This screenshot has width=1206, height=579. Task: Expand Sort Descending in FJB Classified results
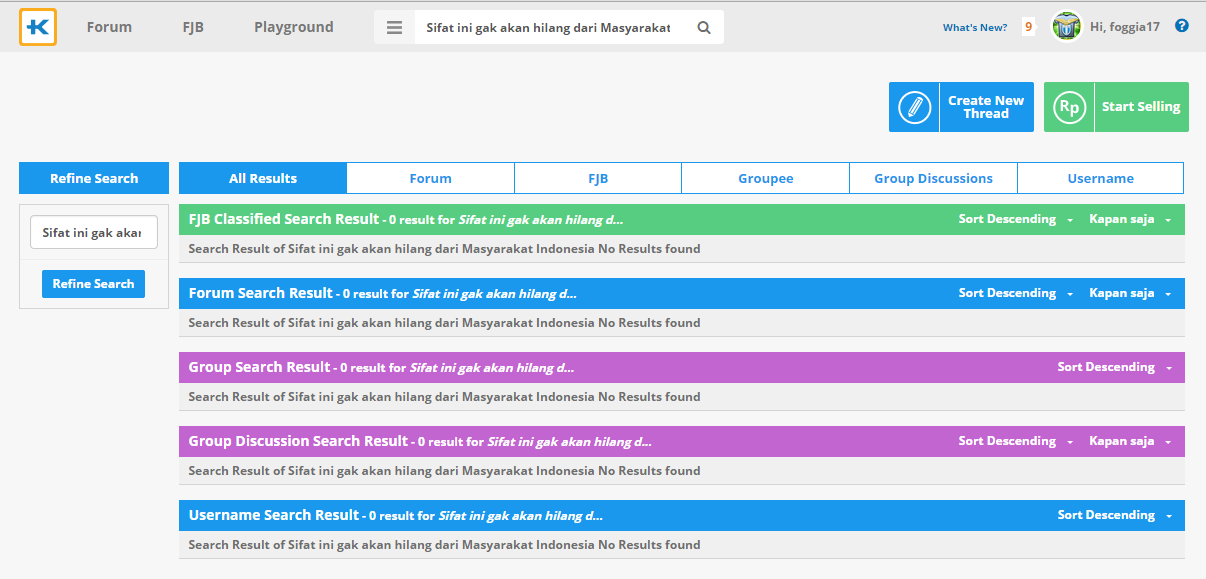click(1015, 219)
